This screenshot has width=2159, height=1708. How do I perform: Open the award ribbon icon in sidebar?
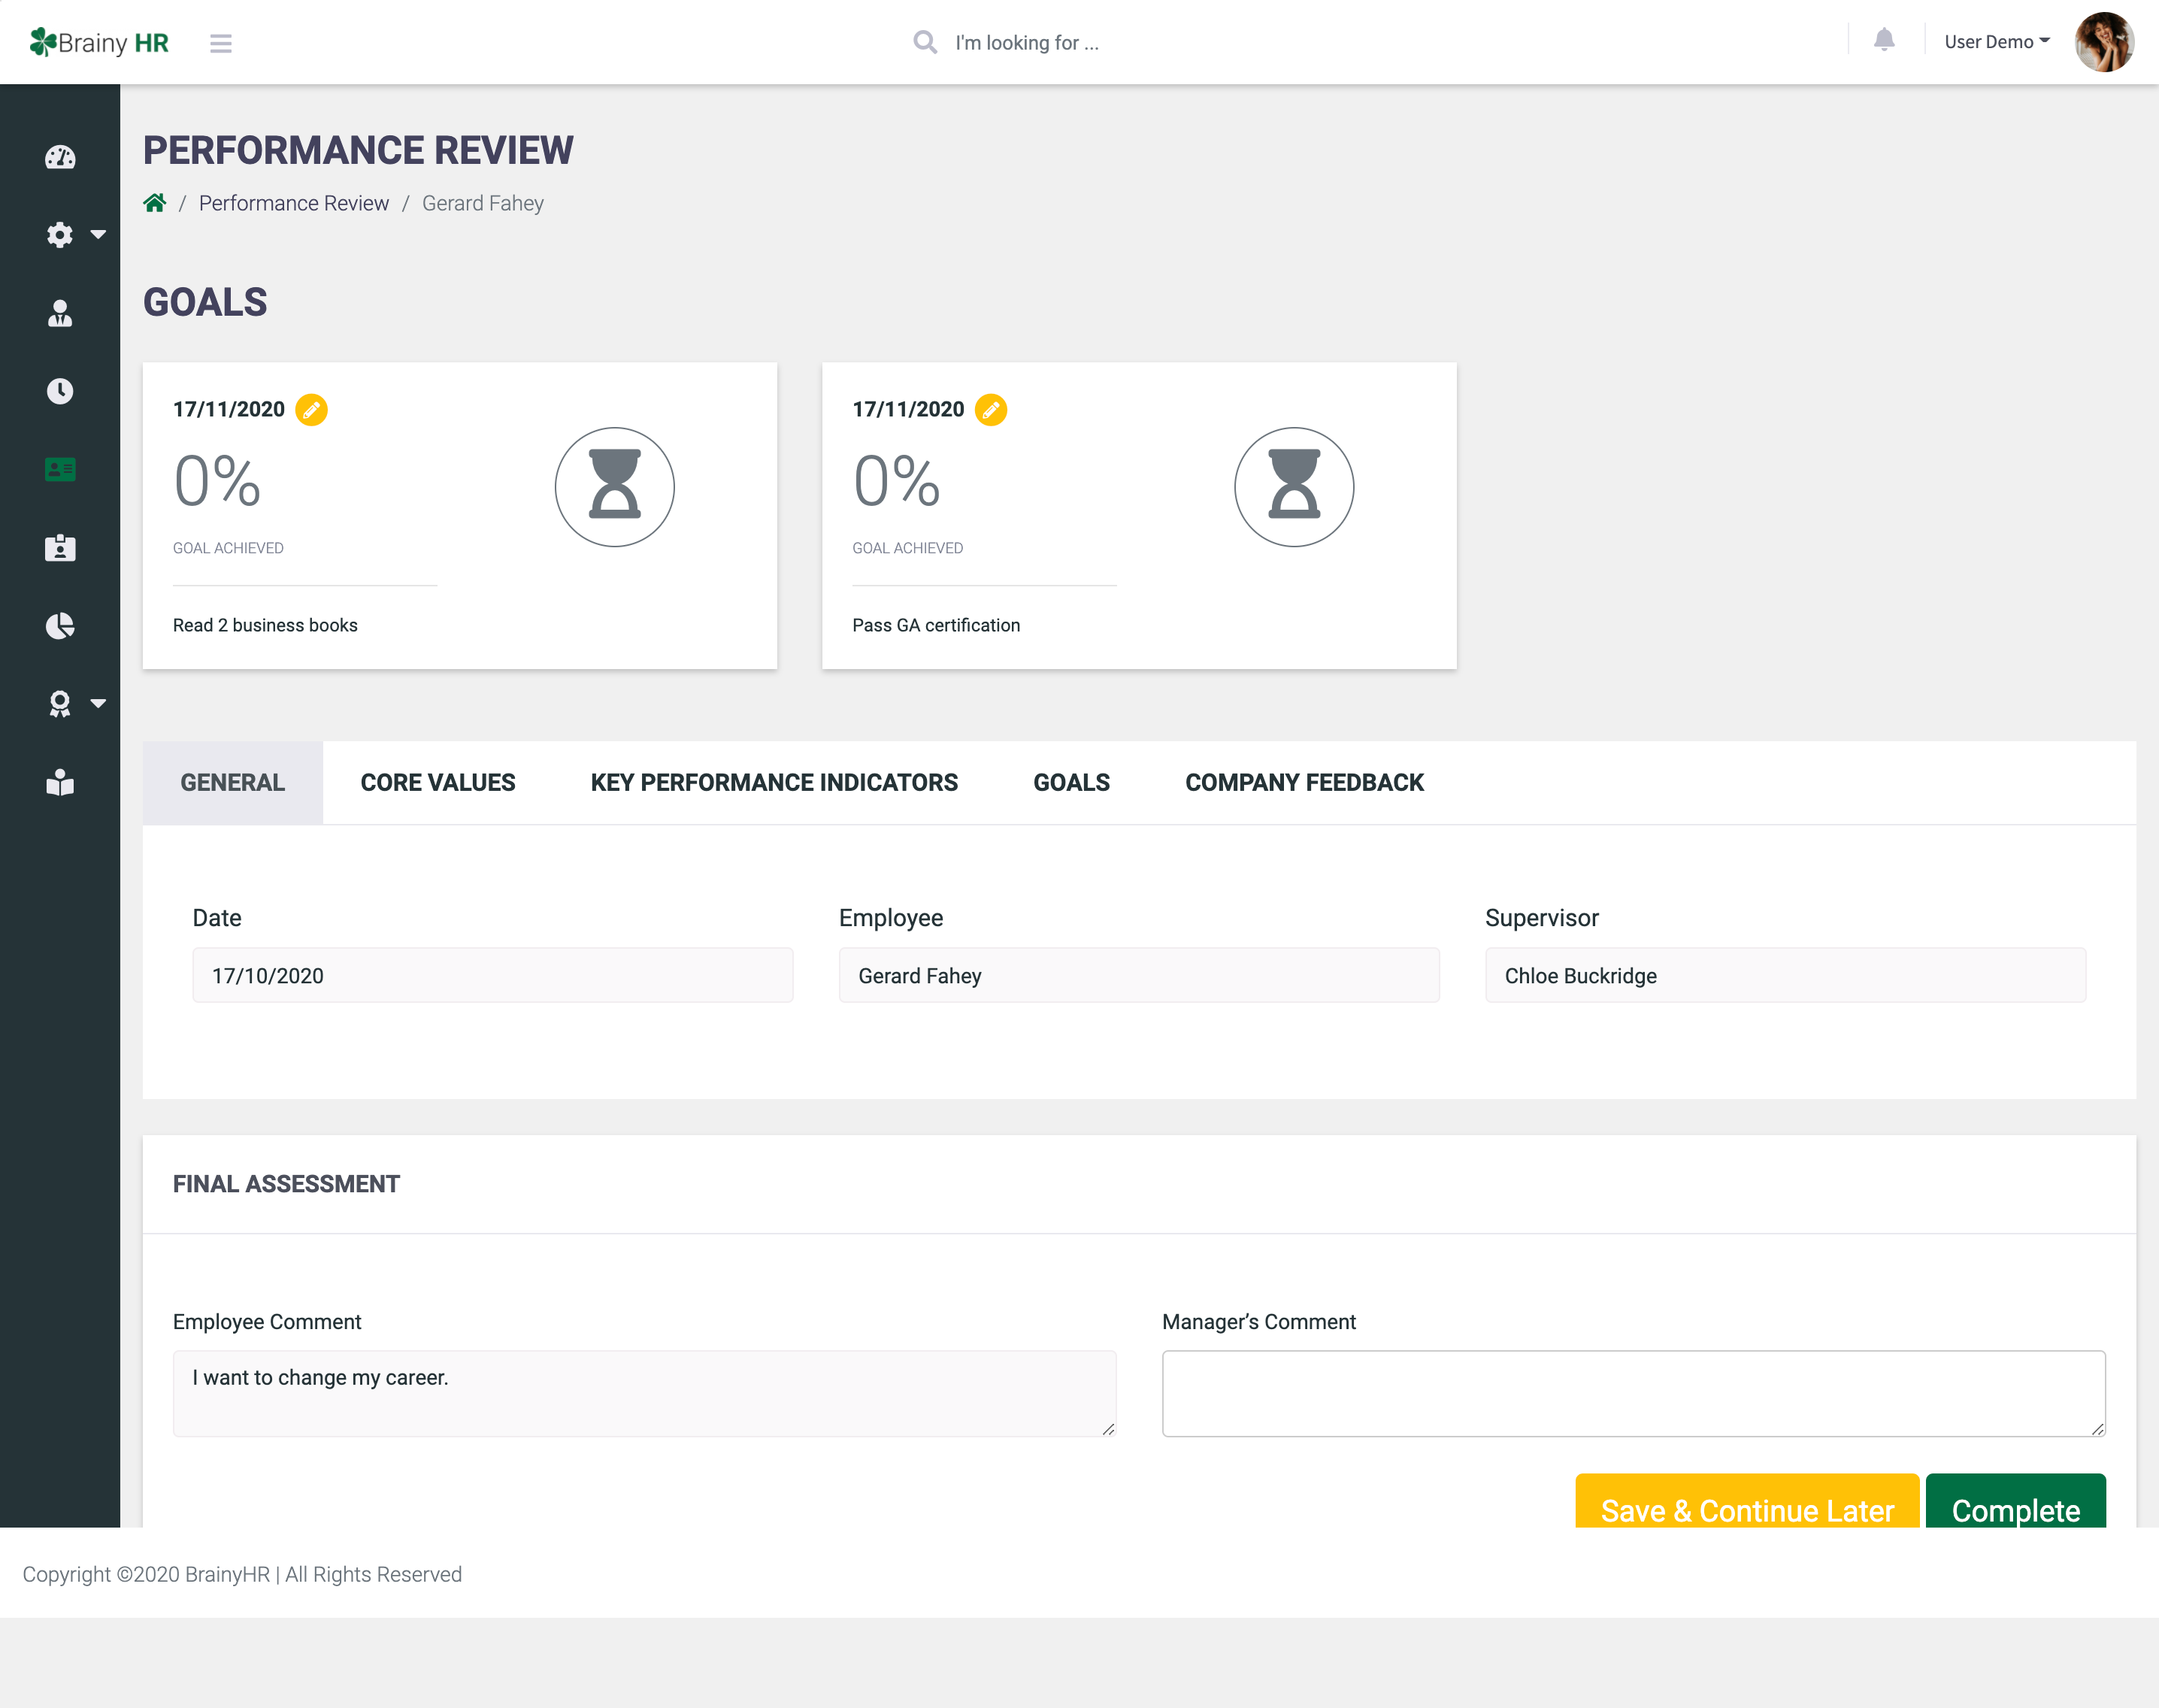60,704
